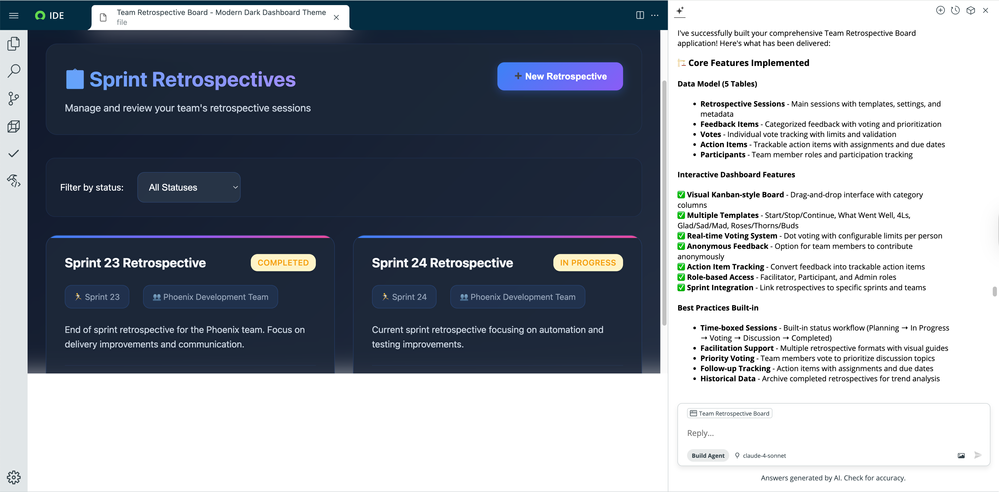Click the Filter by status label
Image resolution: width=999 pixels, height=492 pixels.
[92, 187]
